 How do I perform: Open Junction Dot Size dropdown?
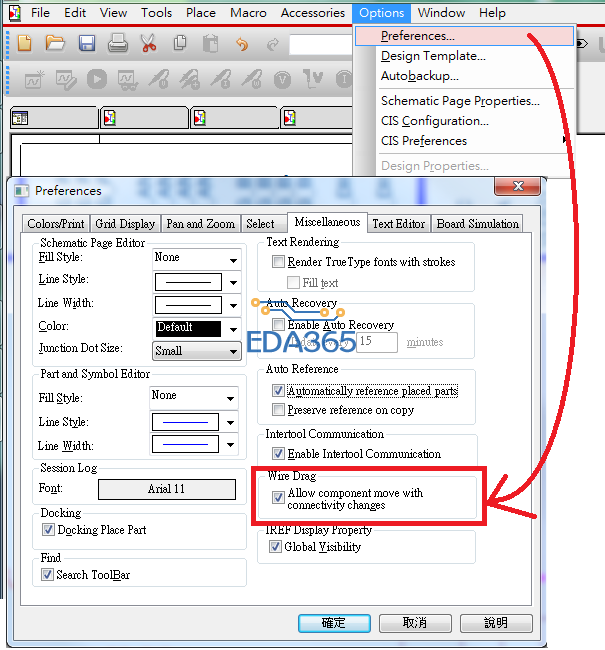[197, 351]
